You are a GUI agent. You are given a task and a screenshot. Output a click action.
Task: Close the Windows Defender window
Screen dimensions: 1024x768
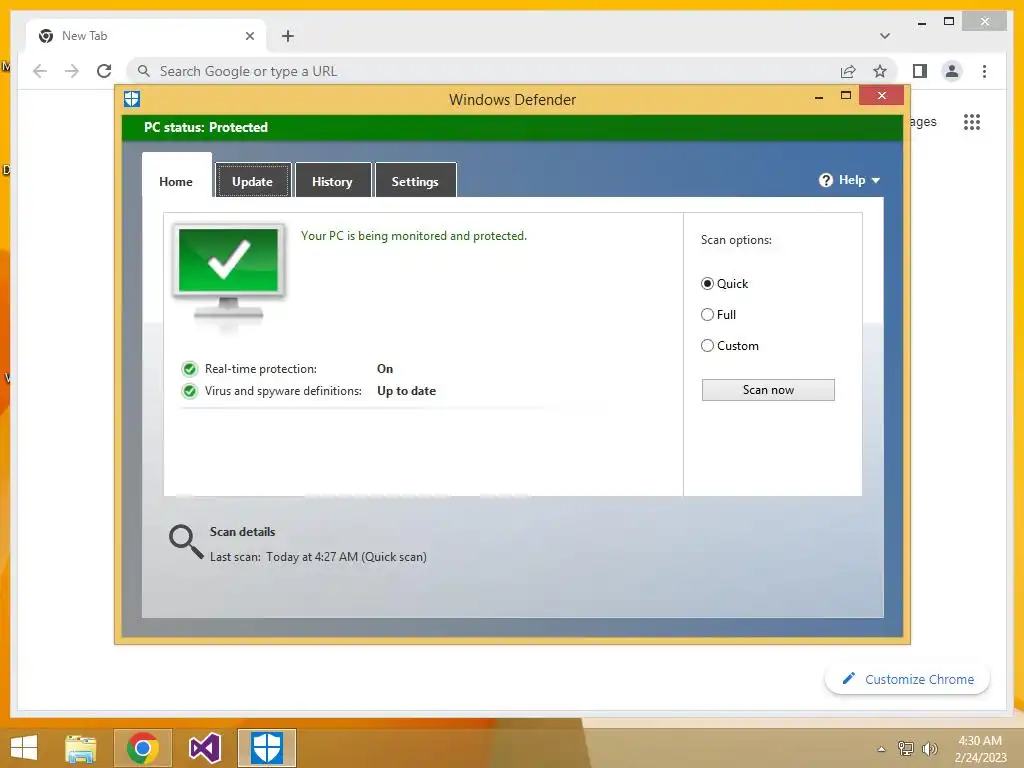click(x=882, y=96)
